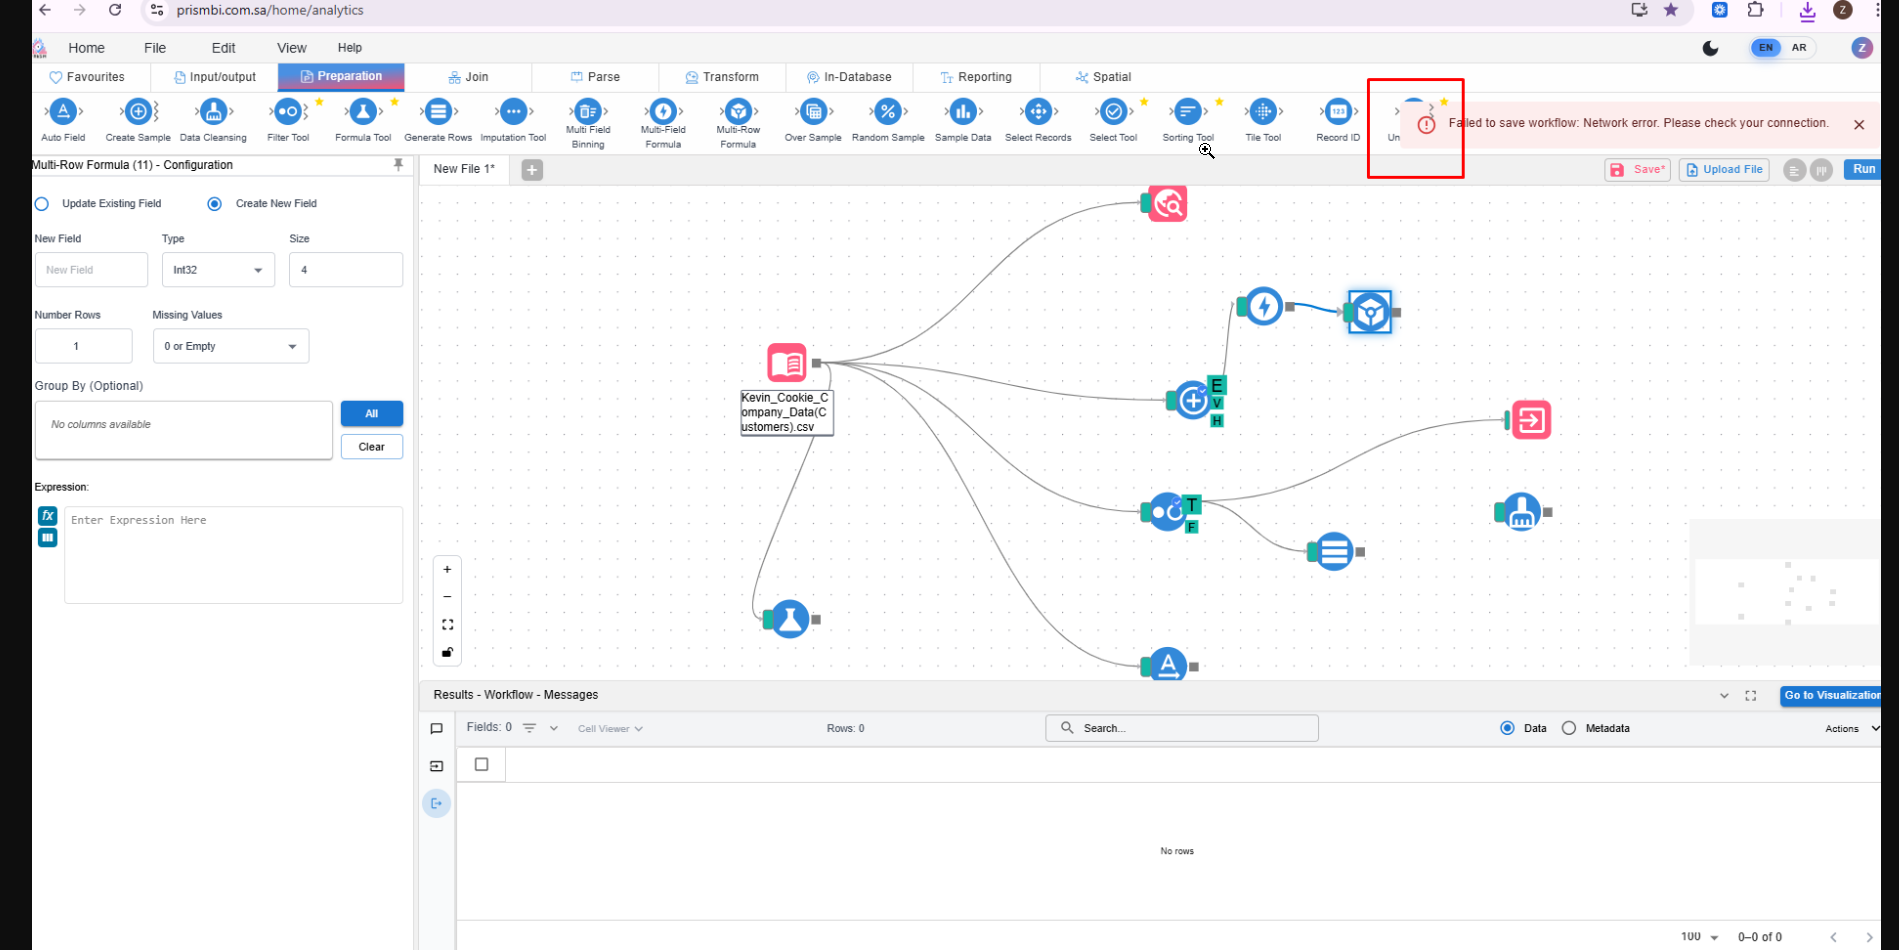The width and height of the screenshot is (1899, 950).
Task: Click into the Expression text area
Action: point(233,555)
